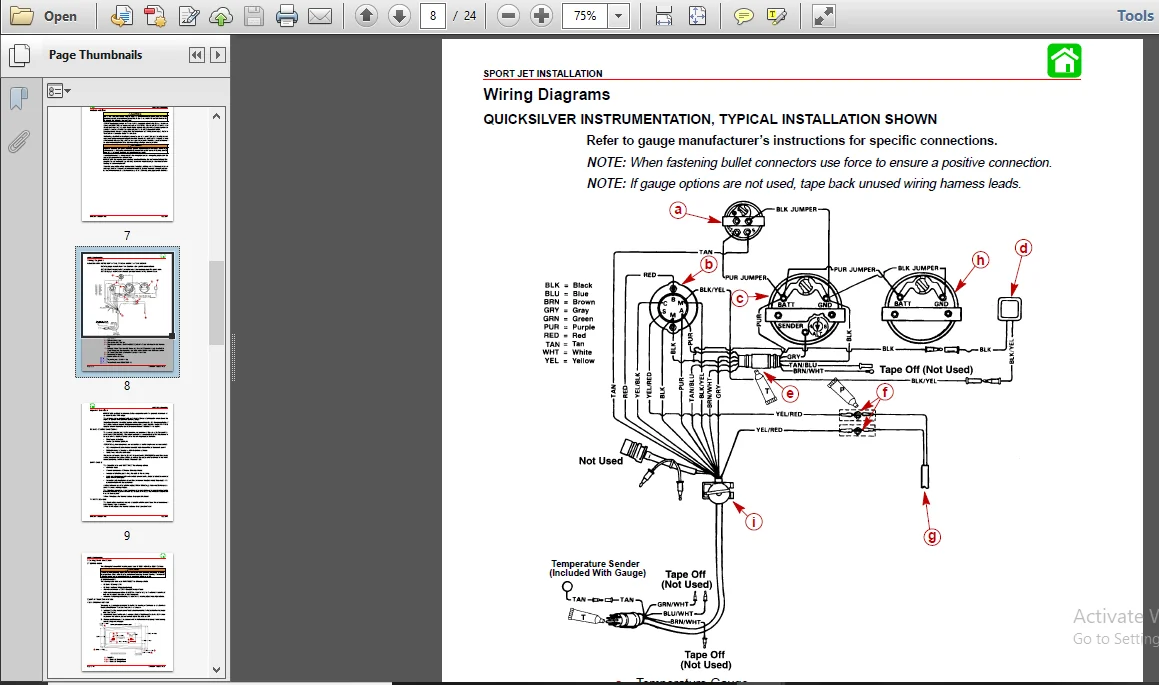Open the Attachments paperclip panel

point(18,141)
